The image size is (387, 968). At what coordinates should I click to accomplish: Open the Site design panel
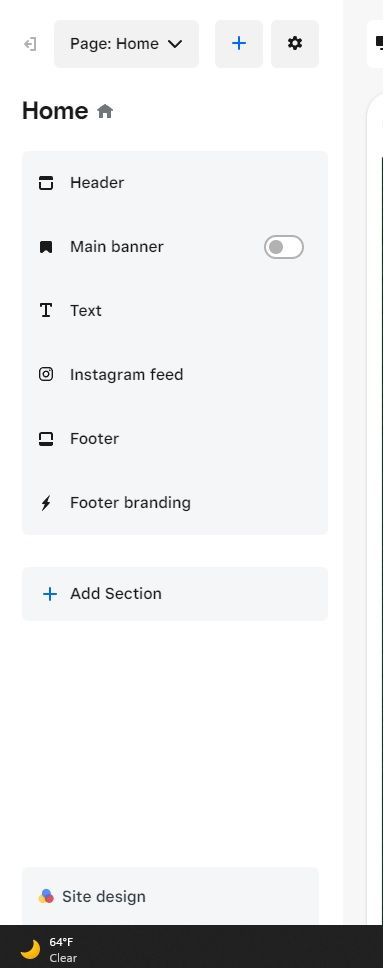170,896
